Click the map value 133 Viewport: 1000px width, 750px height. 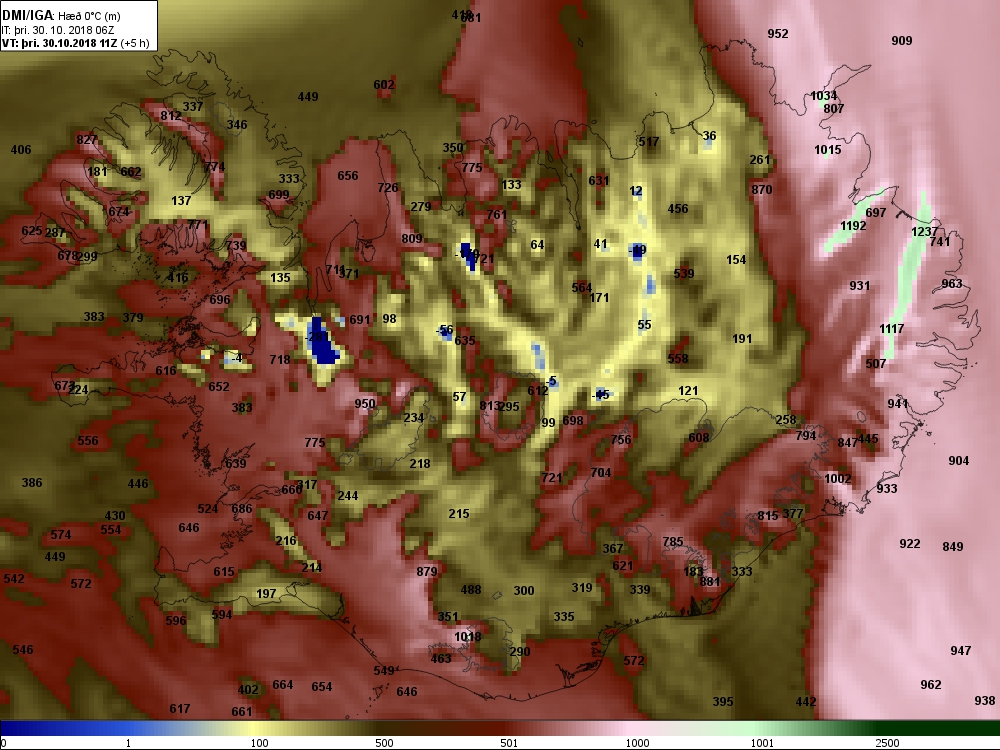tap(511, 185)
